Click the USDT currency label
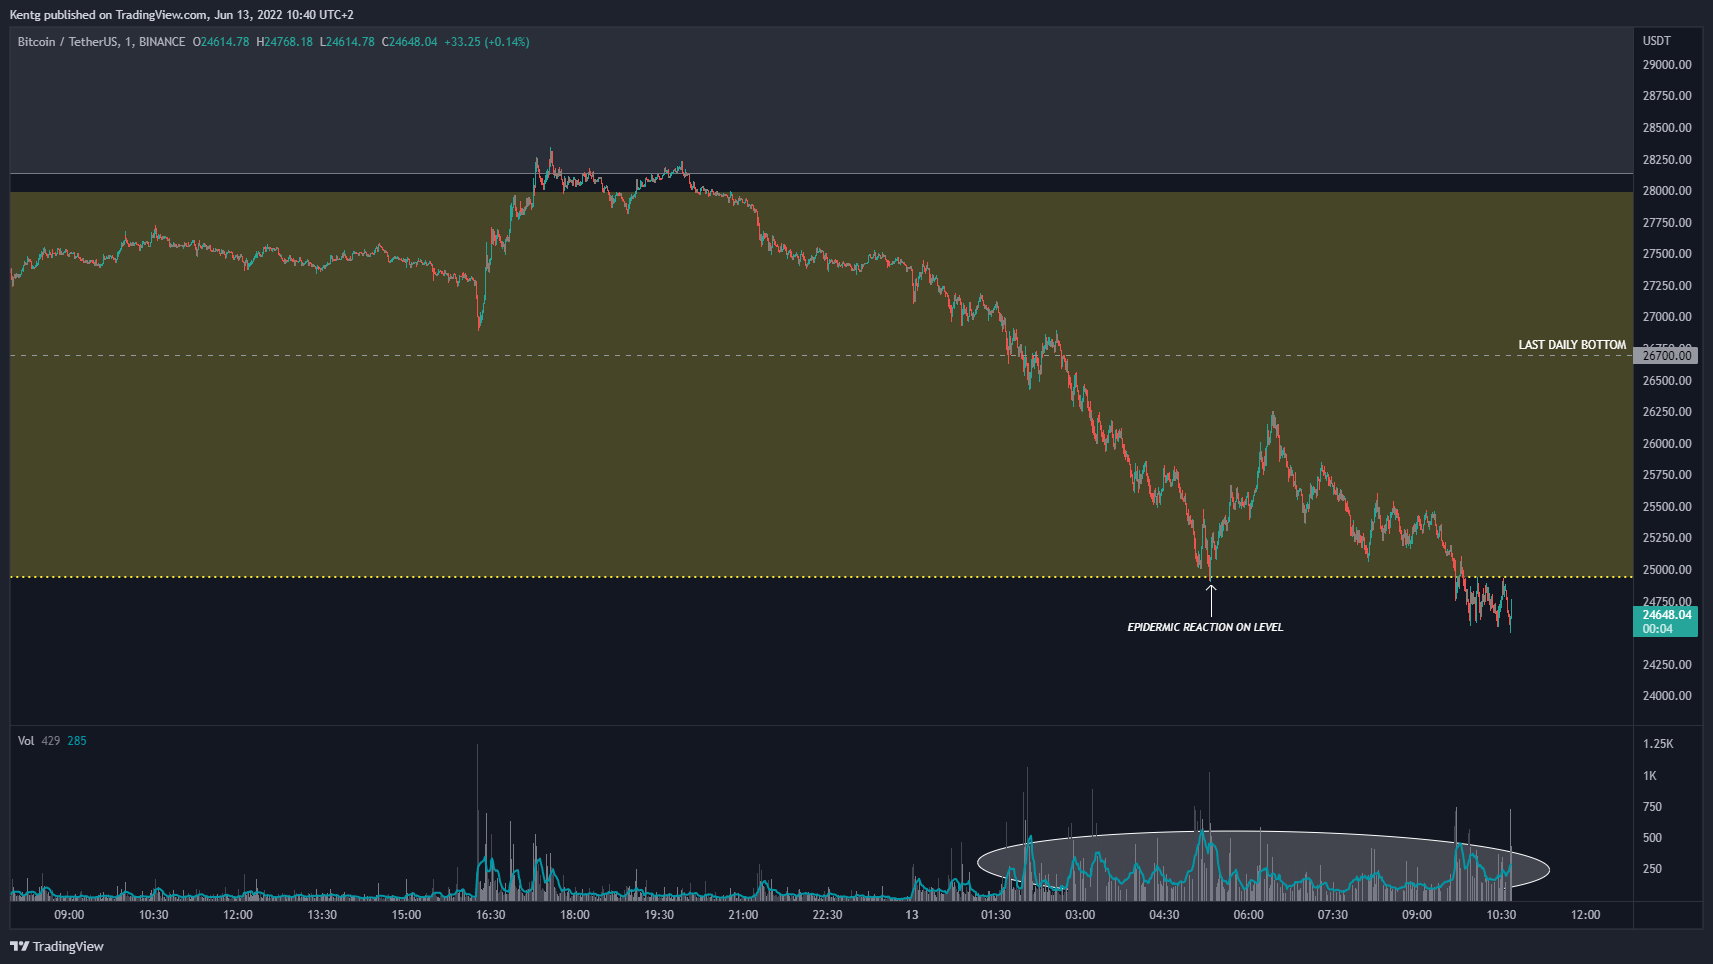 [1657, 41]
